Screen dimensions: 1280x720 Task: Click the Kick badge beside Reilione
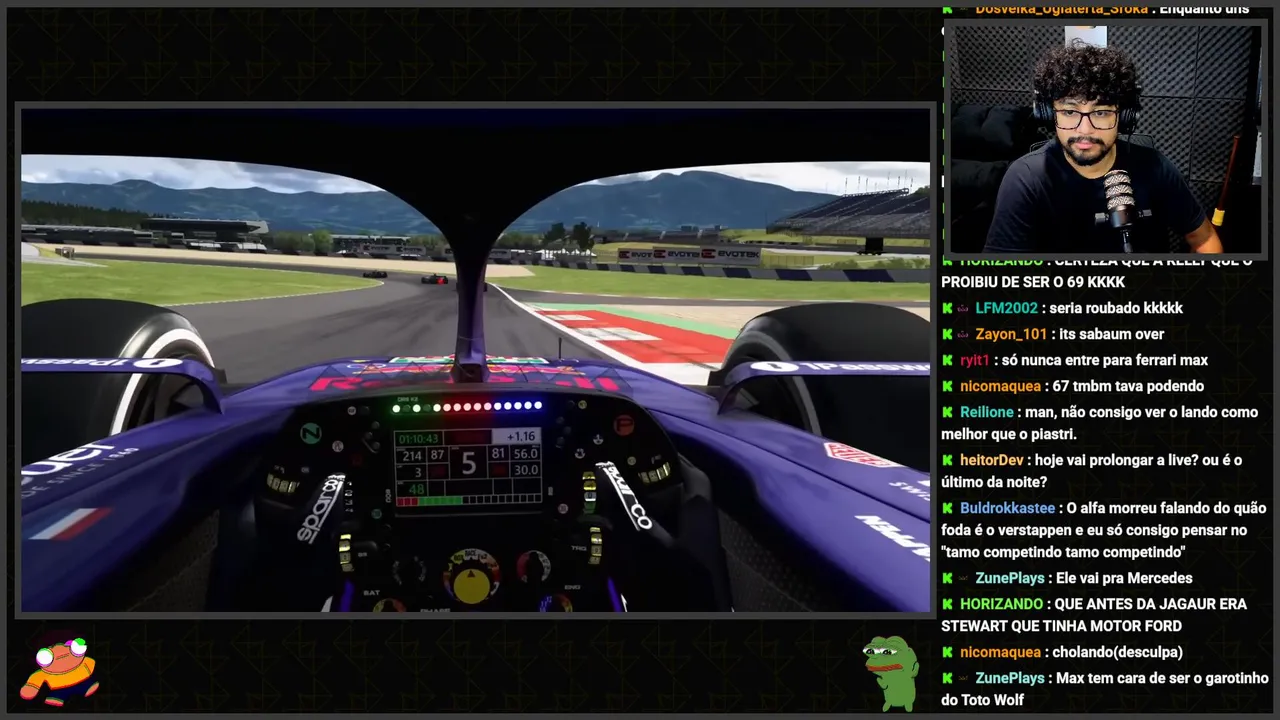coord(947,412)
